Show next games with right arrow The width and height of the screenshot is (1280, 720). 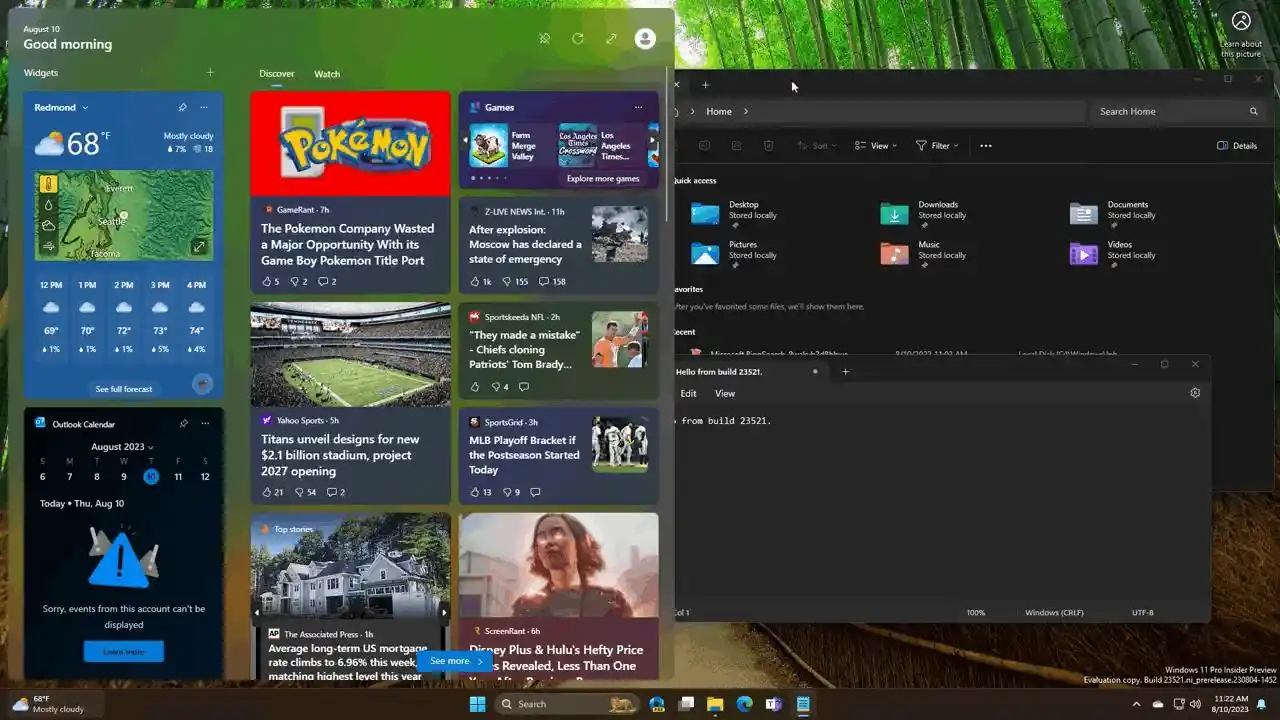point(653,141)
